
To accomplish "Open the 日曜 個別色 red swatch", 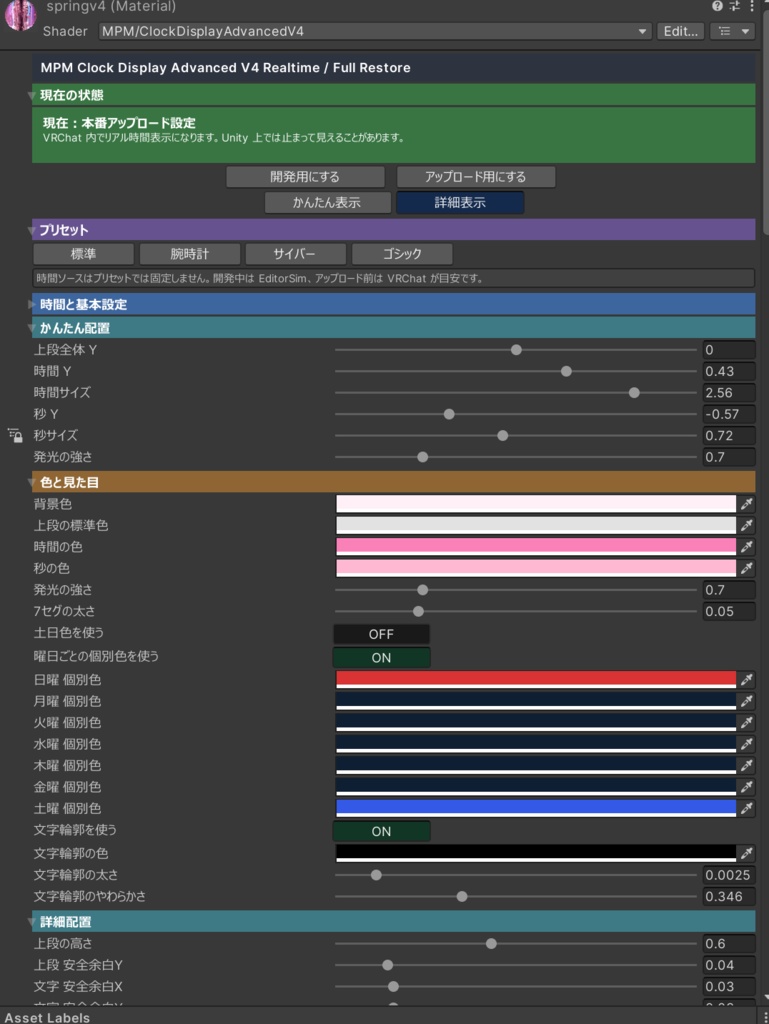I will point(536,680).
